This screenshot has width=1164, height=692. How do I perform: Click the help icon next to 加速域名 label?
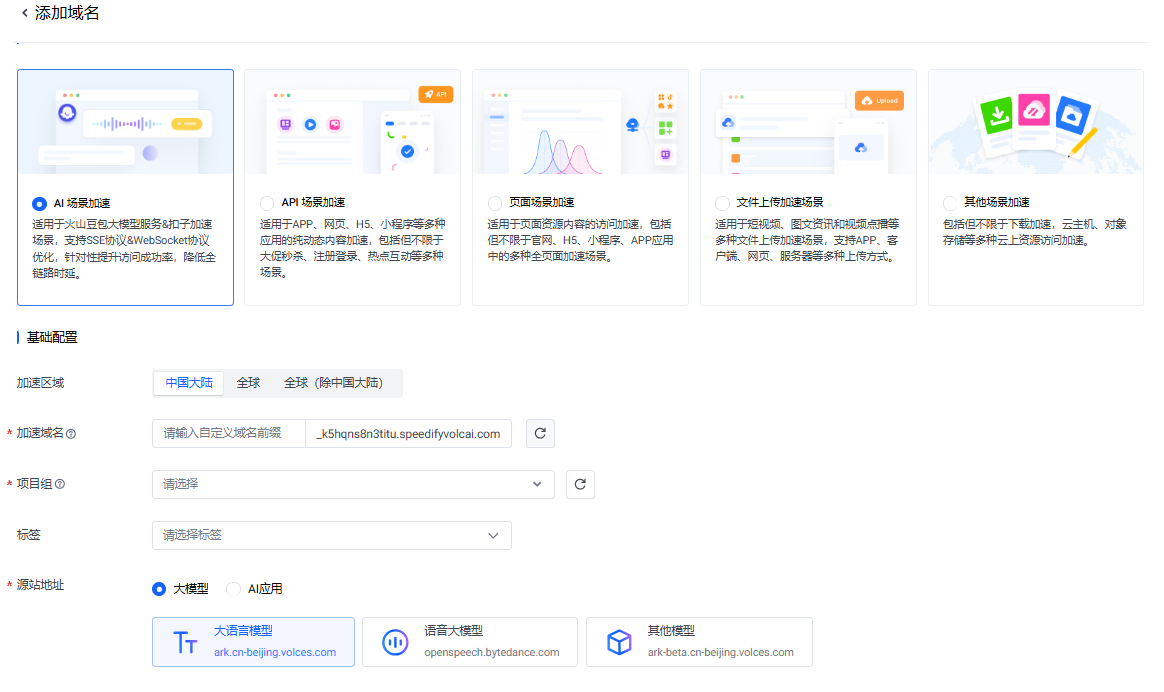pos(71,434)
